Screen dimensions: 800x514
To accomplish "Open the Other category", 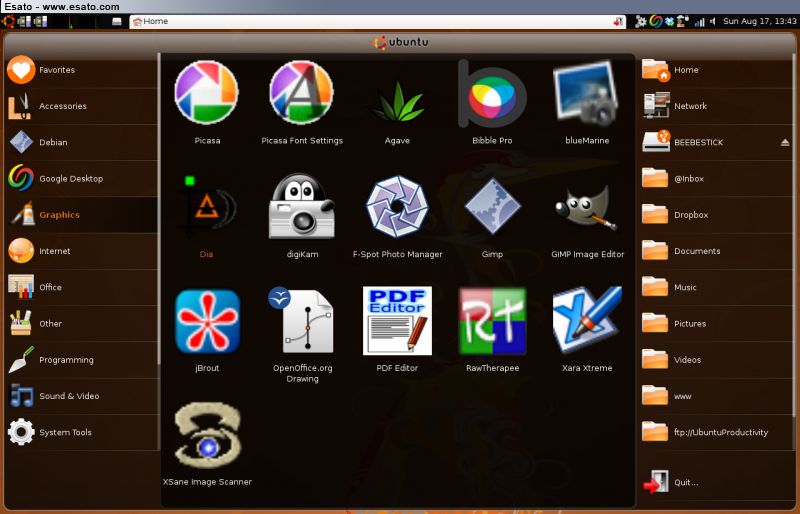I will [82, 324].
